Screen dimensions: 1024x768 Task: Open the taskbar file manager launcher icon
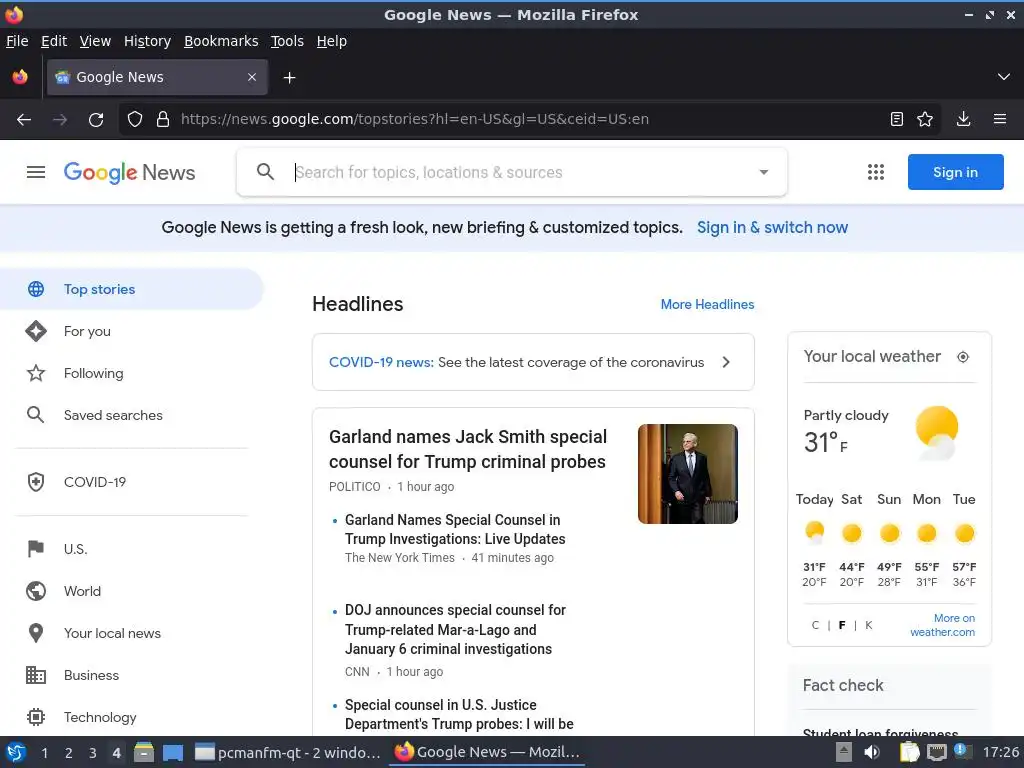click(144, 752)
